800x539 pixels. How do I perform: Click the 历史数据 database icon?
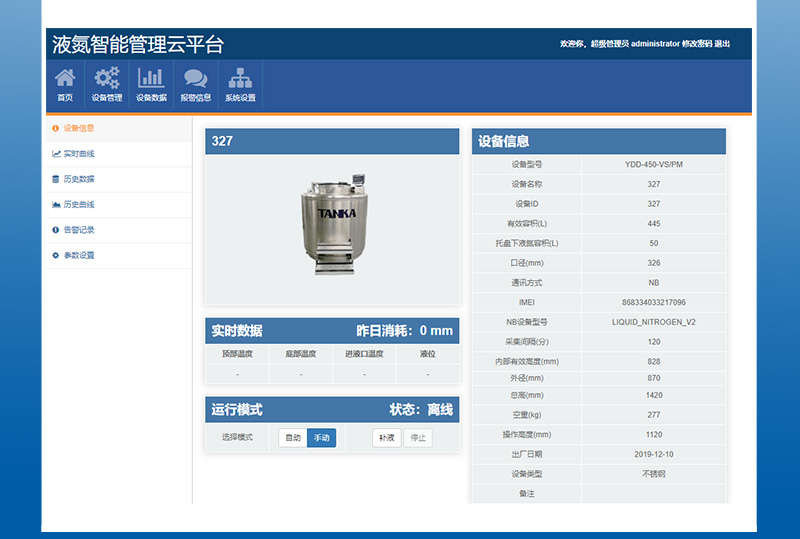pyautogui.click(x=56, y=179)
